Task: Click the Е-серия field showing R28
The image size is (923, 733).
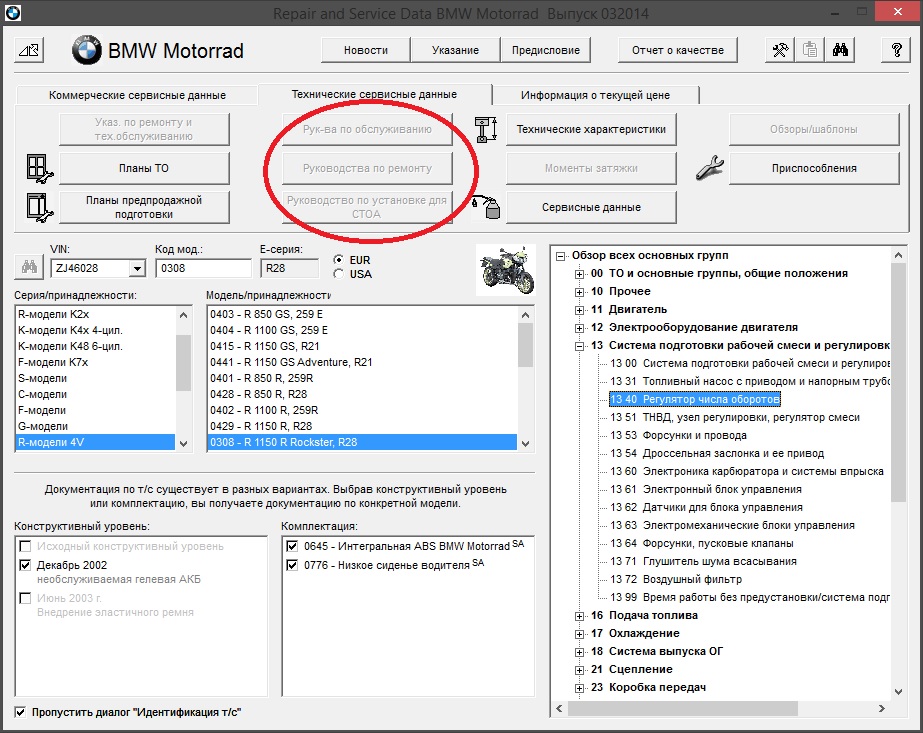Action: [x=289, y=268]
